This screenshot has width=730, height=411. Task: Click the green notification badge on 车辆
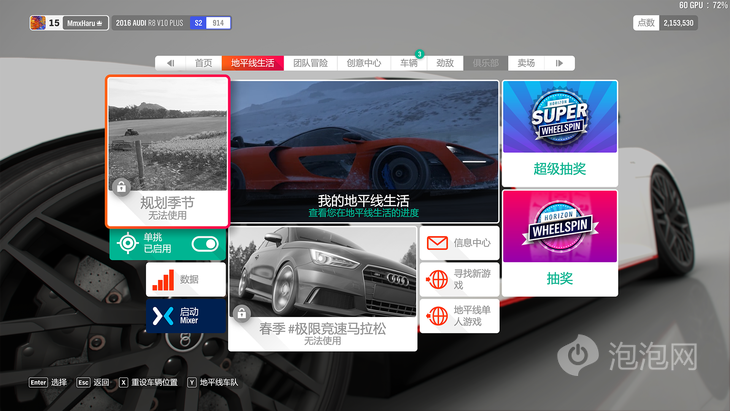pyautogui.click(x=419, y=54)
